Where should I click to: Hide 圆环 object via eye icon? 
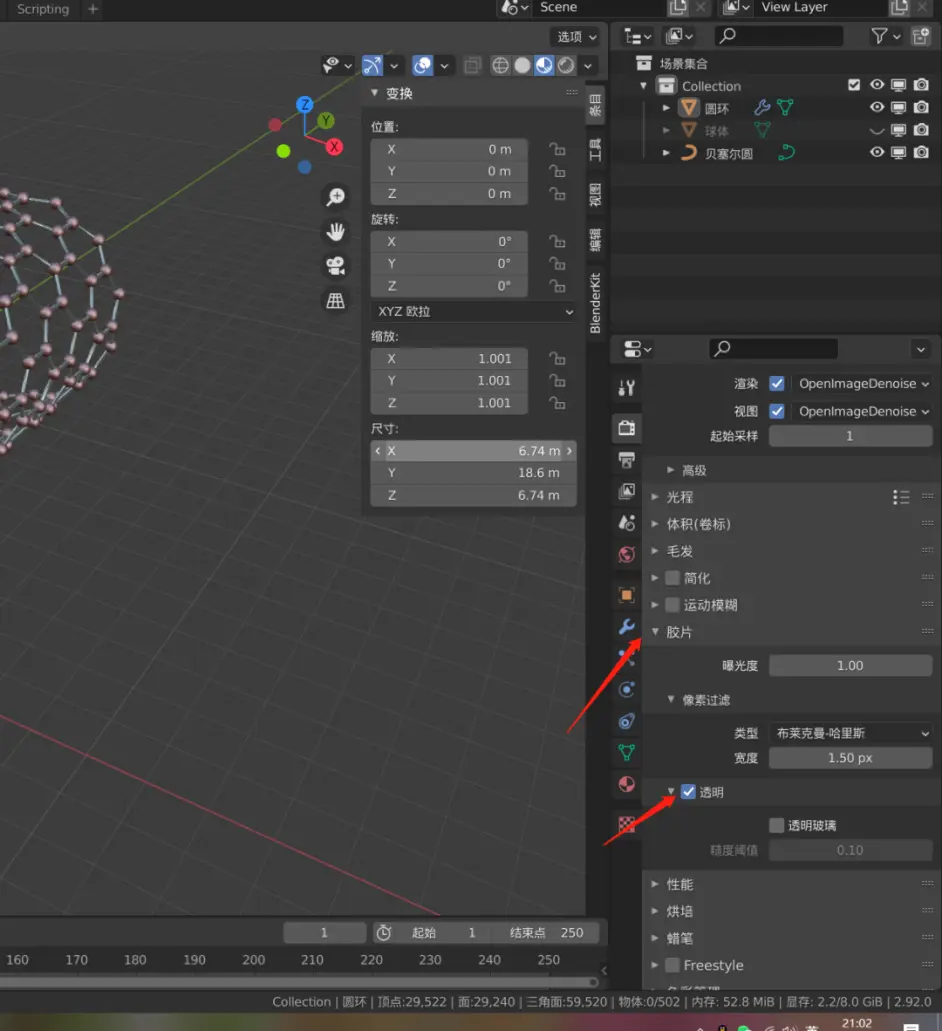click(x=877, y=107)
